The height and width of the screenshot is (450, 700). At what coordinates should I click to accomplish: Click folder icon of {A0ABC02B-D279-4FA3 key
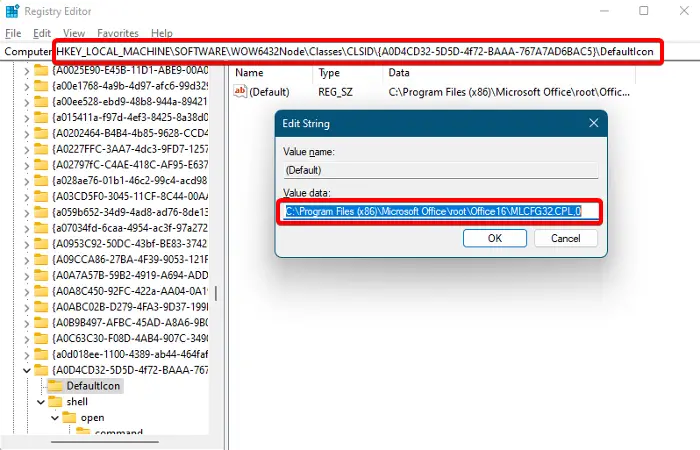pyautogui.click(x=41, y=307)
